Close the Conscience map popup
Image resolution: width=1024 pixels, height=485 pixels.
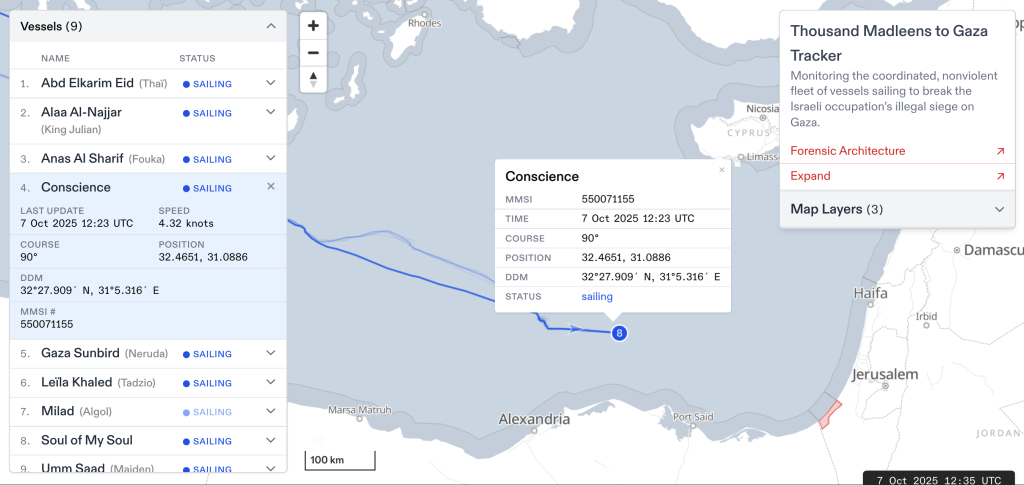[722, 170]
